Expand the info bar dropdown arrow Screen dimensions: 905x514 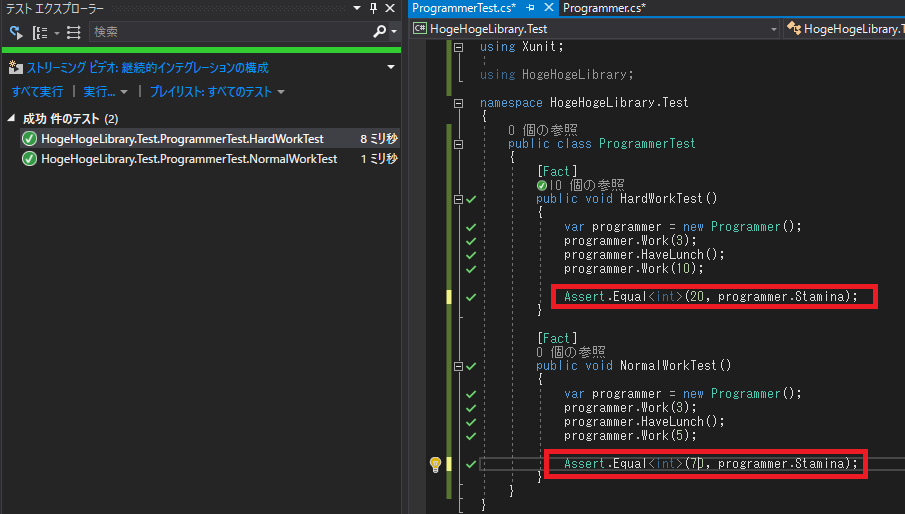coord(391,67)
